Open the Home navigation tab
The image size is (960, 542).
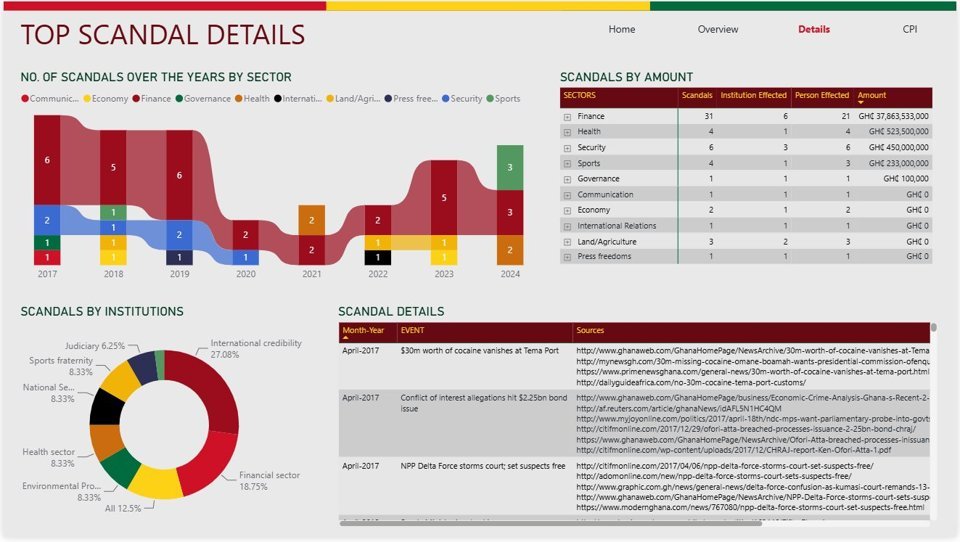(x=621, y=29)
